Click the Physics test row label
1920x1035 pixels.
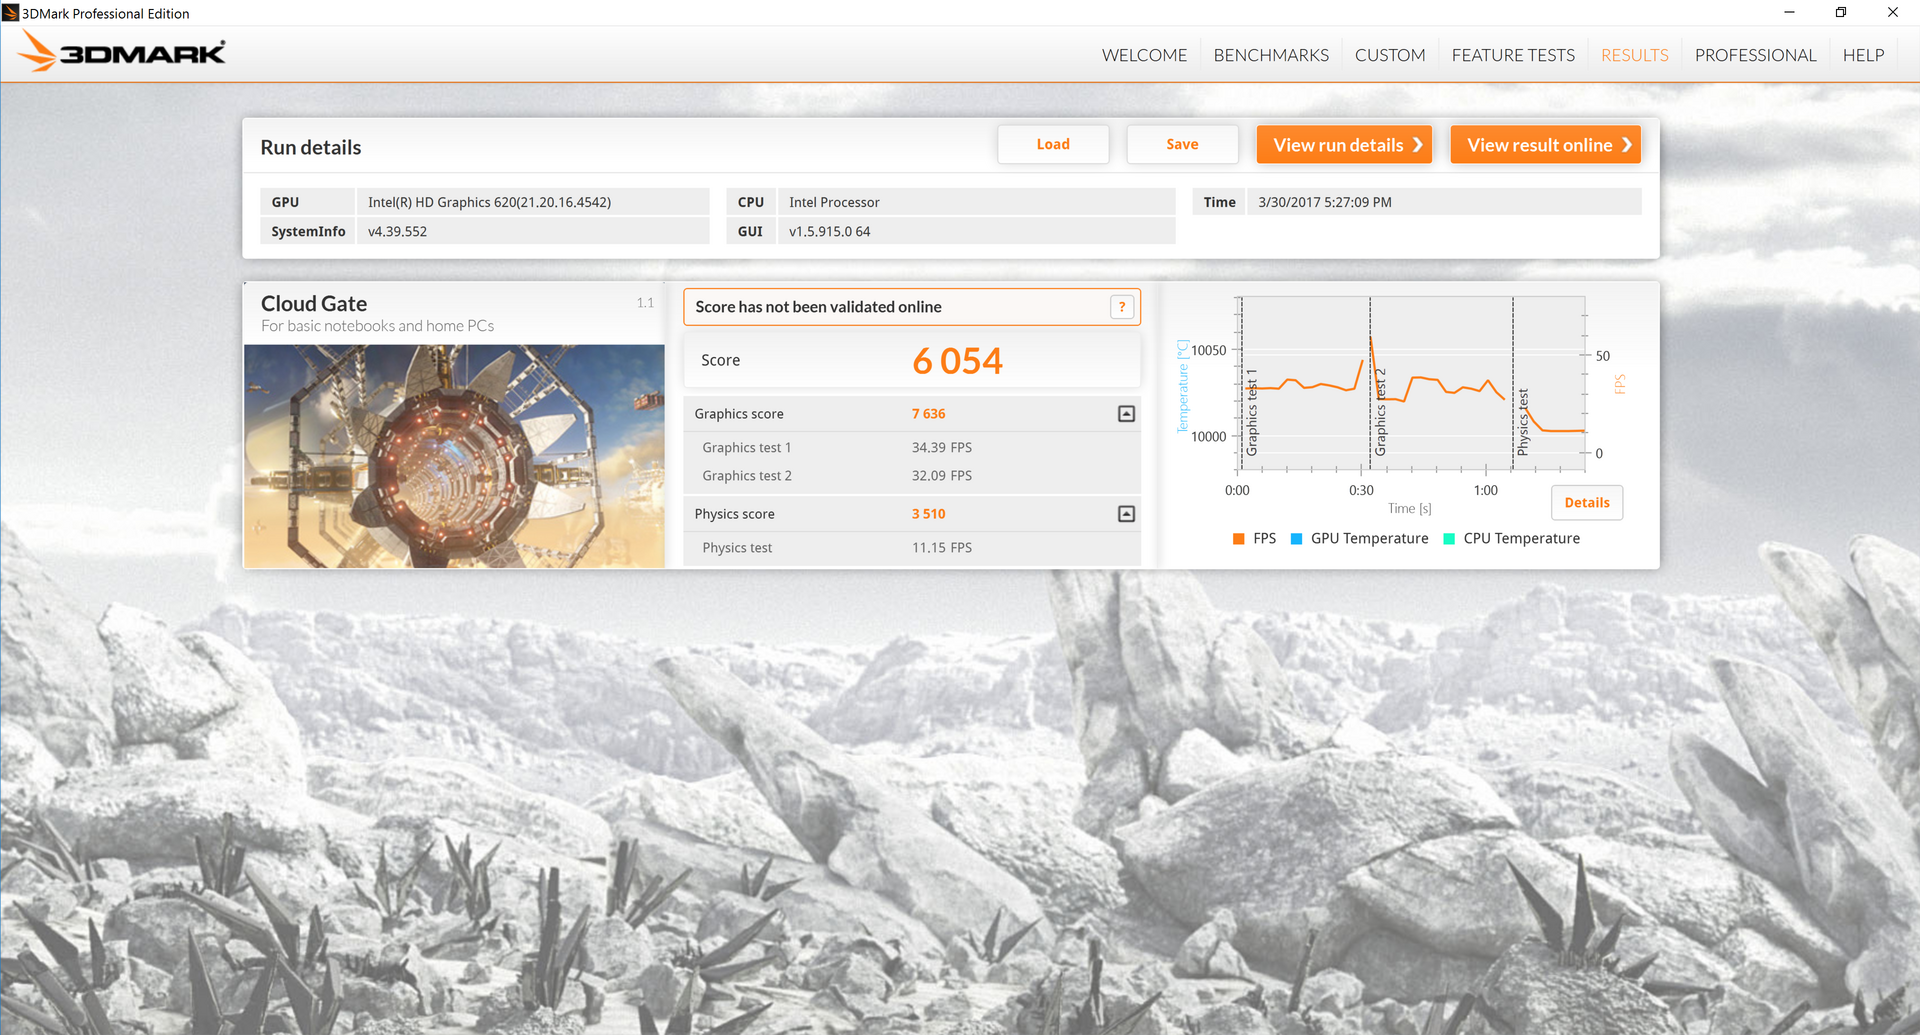pos(737,548)
